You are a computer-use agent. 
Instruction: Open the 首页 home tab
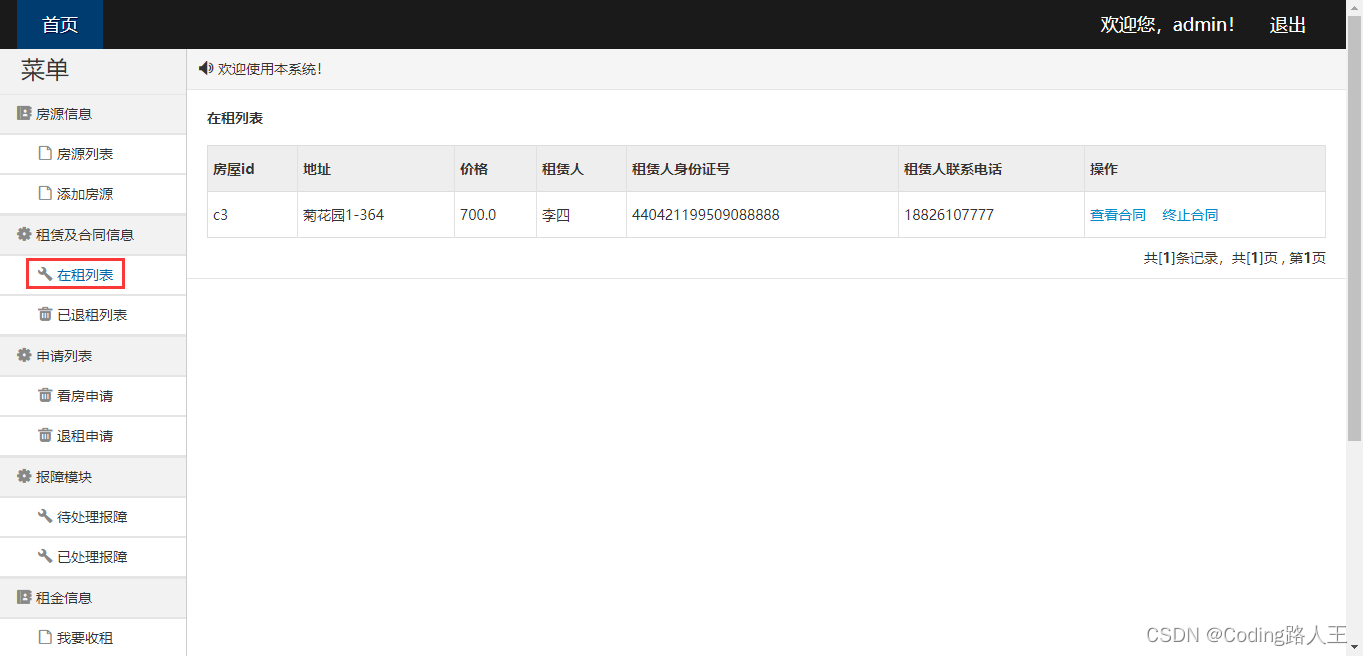[60, 24]
